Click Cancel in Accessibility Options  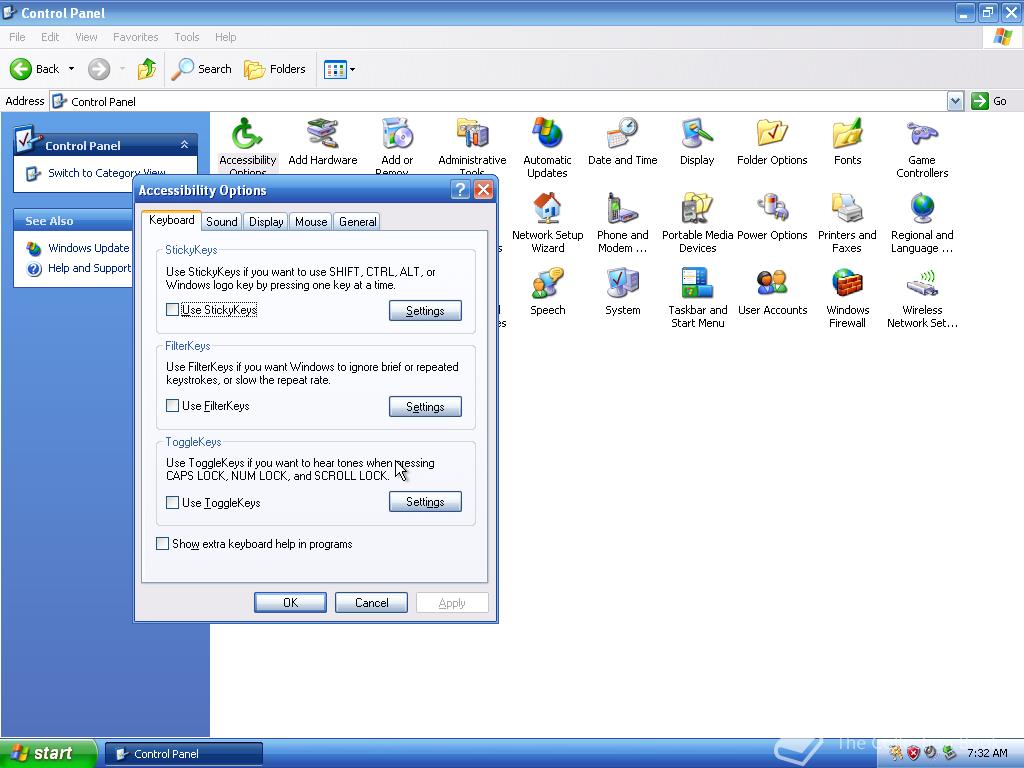coord(372,603)
